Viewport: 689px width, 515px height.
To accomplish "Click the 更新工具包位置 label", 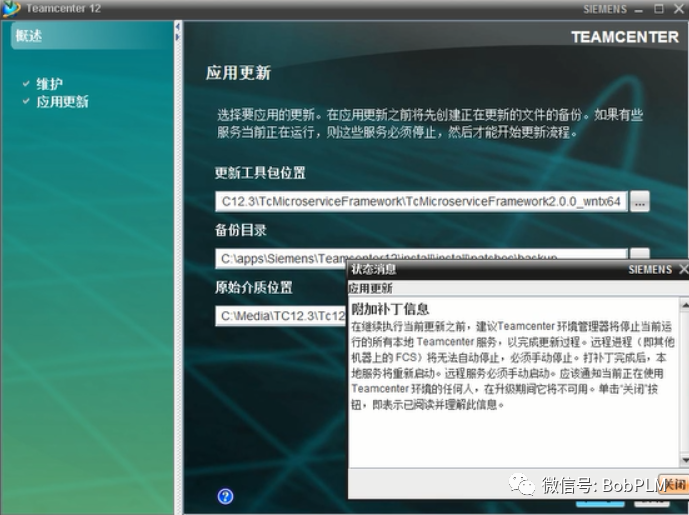I will click(x=260, y=173).
